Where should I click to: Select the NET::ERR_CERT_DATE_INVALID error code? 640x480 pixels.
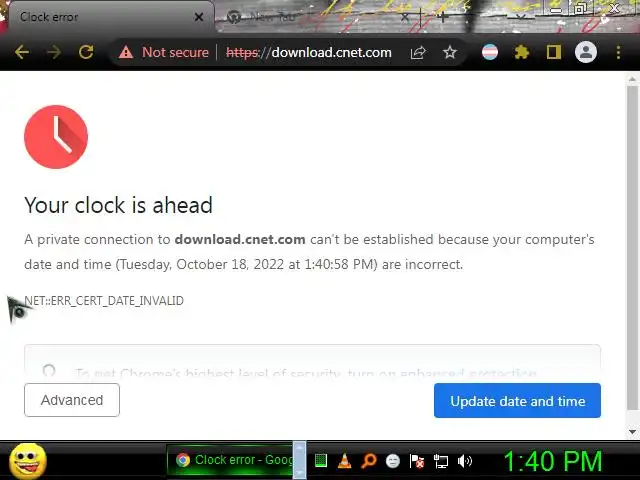pos(104,301)
